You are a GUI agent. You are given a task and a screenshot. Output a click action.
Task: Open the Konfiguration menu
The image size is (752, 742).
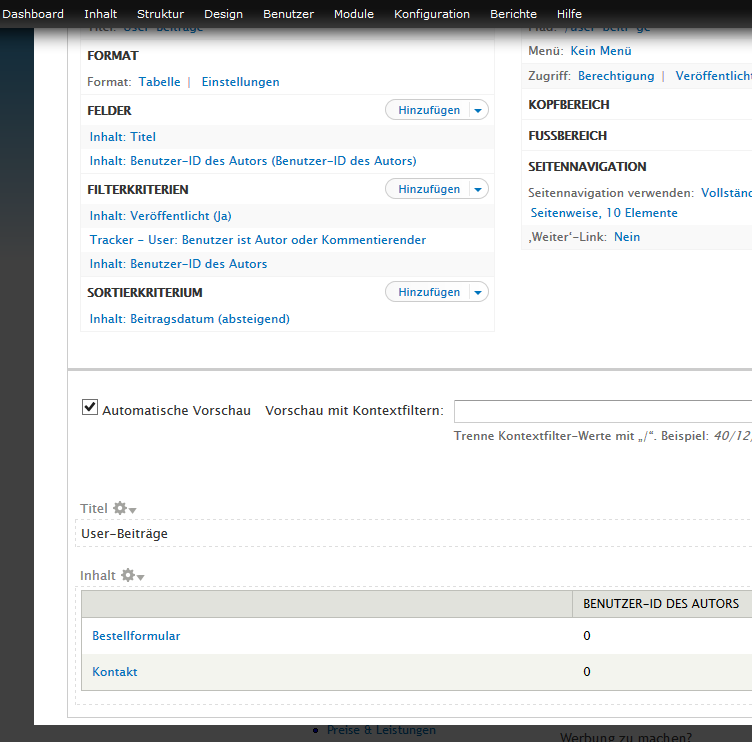click(431, 14)
